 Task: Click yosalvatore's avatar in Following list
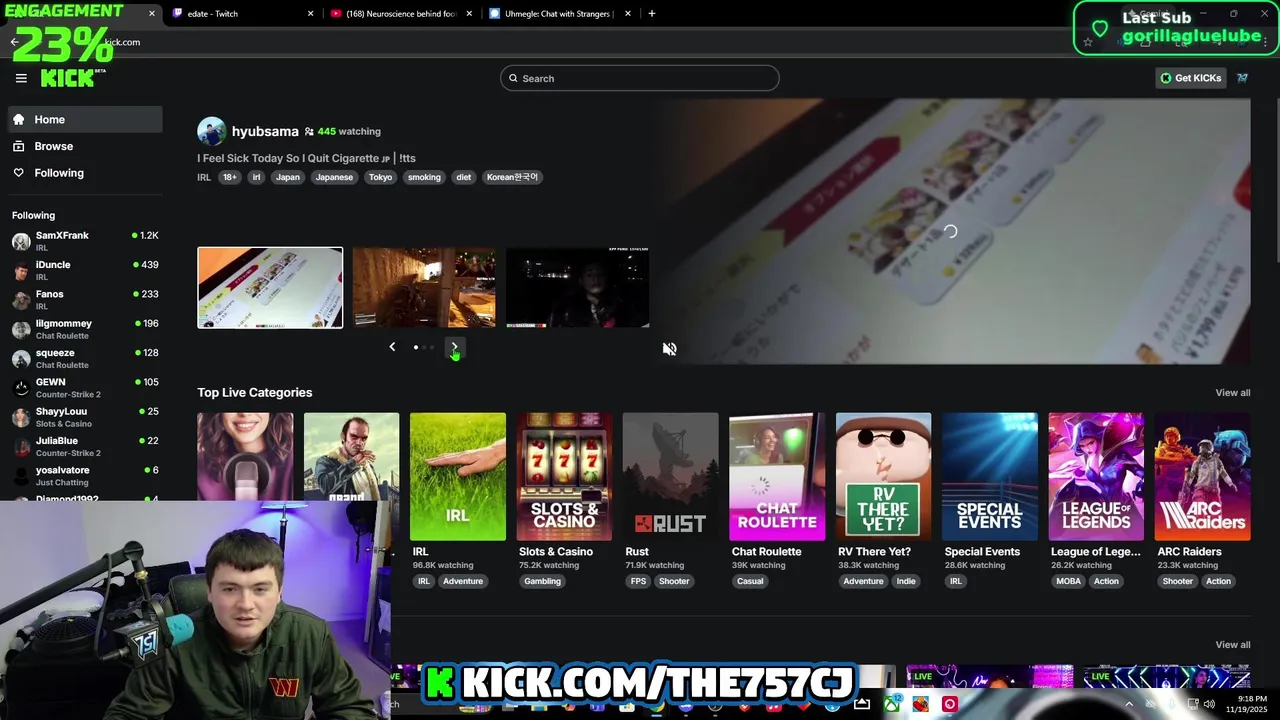[21, 476]
